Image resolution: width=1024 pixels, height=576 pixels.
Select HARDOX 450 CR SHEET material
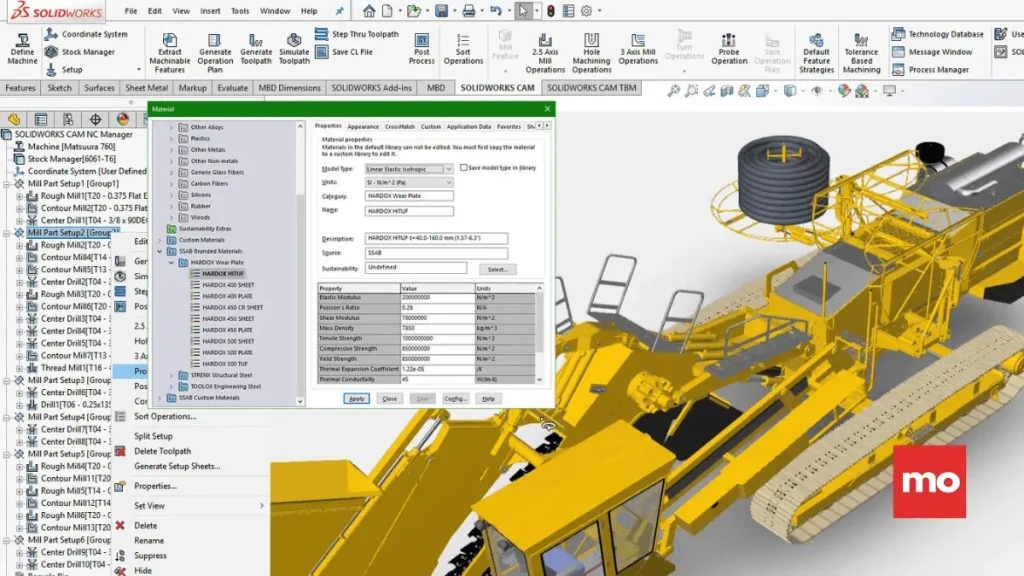point(232,307)
